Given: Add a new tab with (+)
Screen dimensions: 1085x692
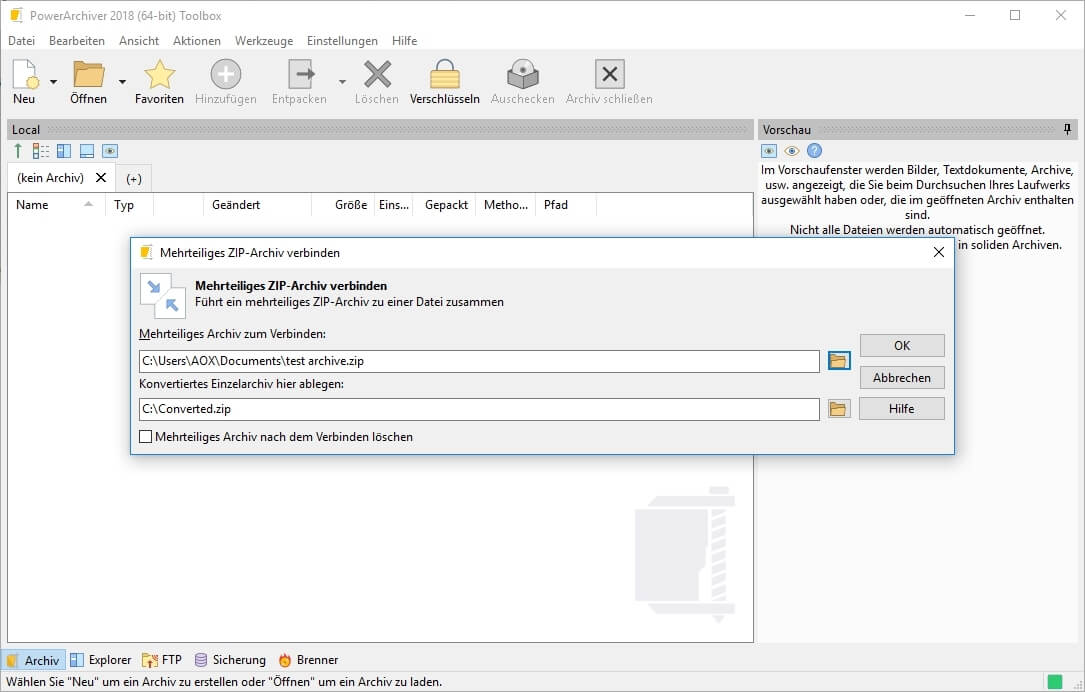Looking at the screenshot, I should 133,178.
